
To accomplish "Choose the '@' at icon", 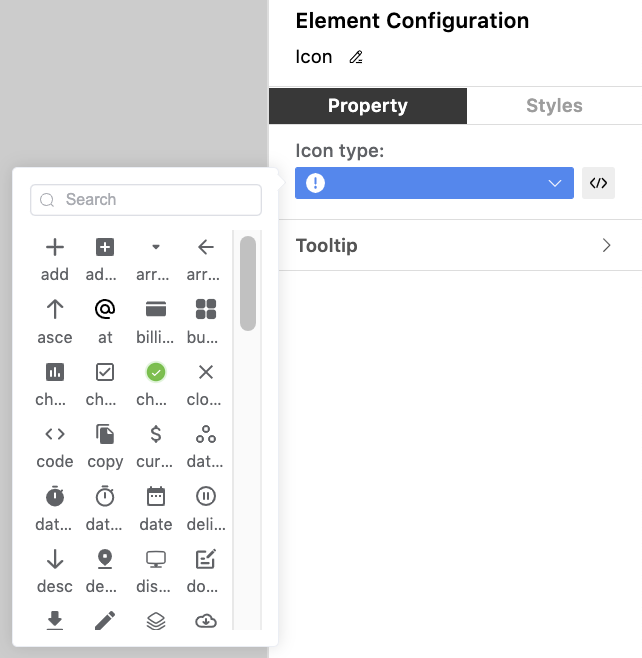I will [105, 310].
